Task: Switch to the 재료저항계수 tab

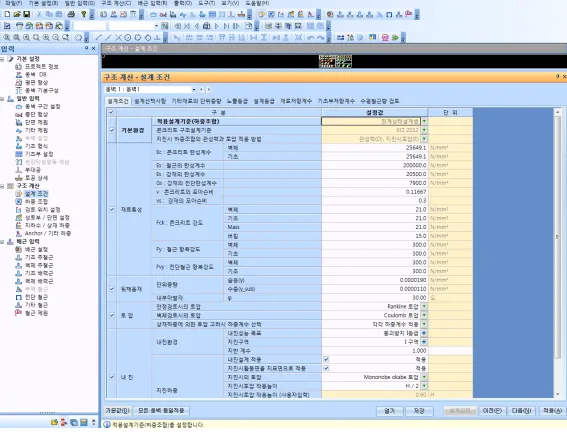Action: point(296,101)
